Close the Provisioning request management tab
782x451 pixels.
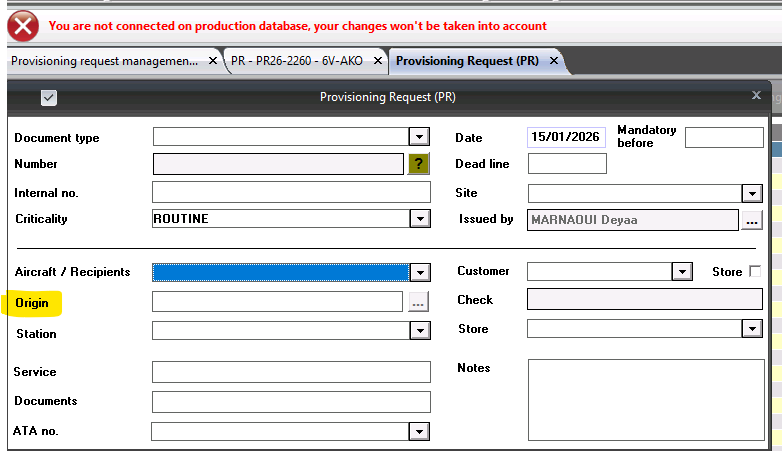point(212,61)
